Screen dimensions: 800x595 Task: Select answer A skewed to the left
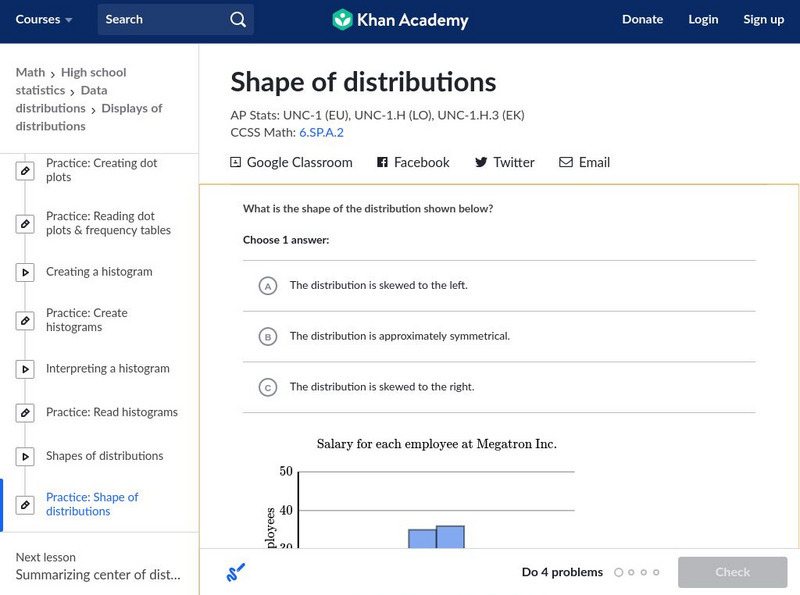pyautogui.click(x=267, y=286)
